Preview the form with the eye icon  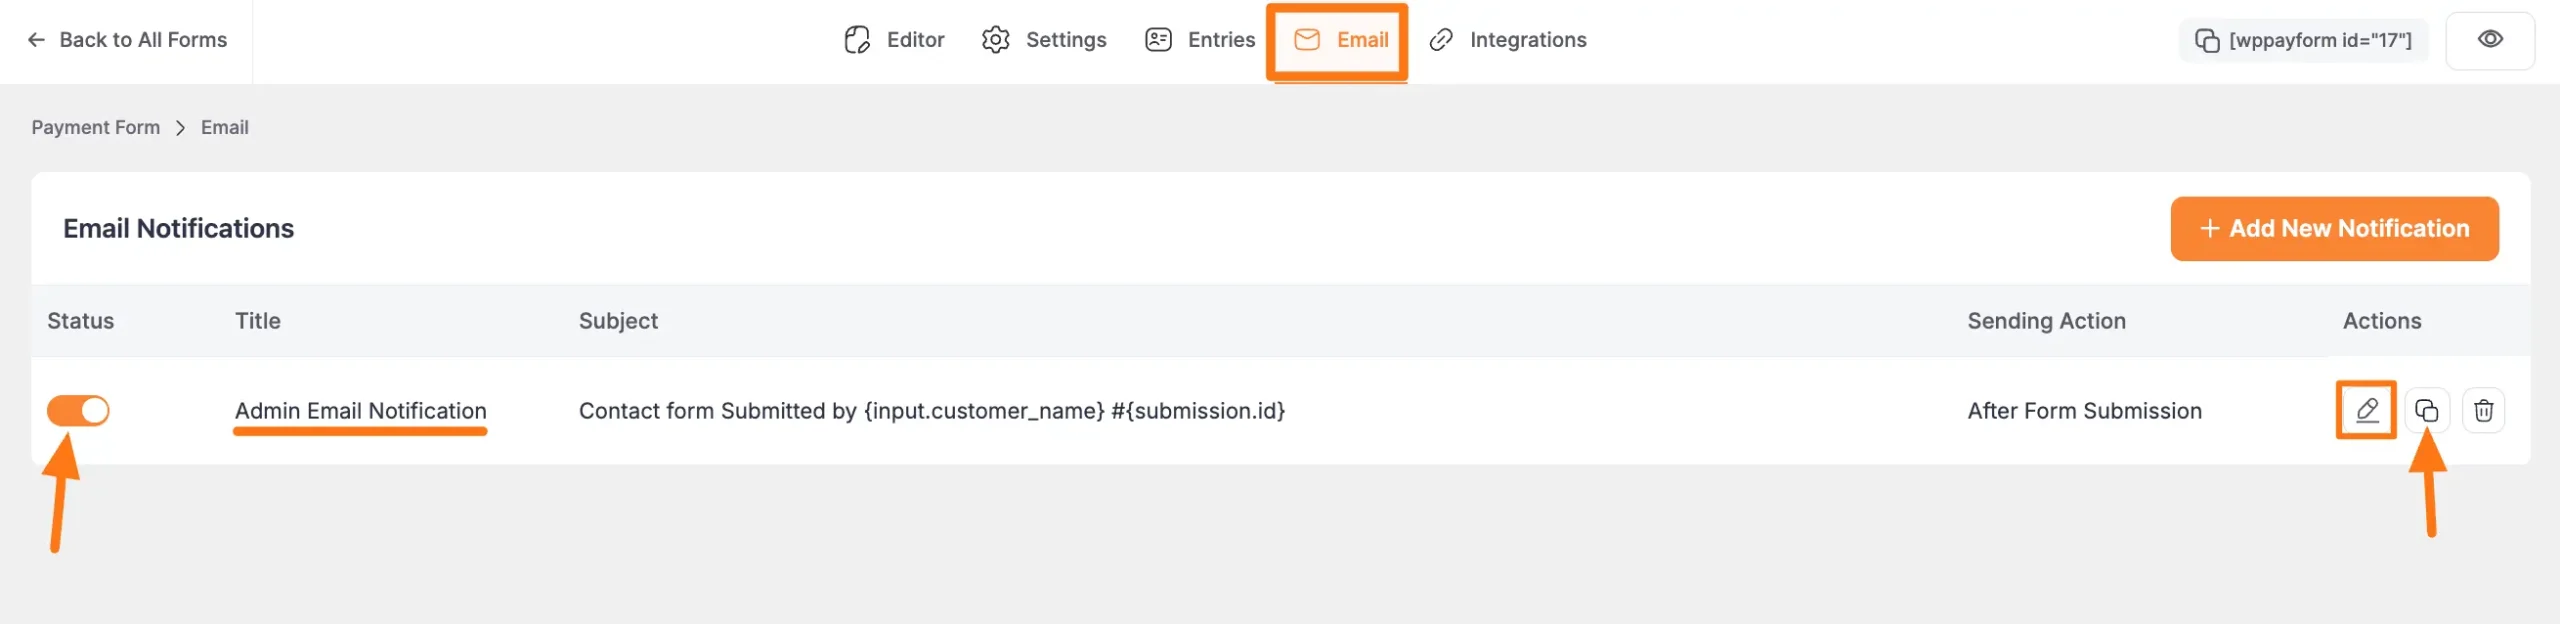2489,40
